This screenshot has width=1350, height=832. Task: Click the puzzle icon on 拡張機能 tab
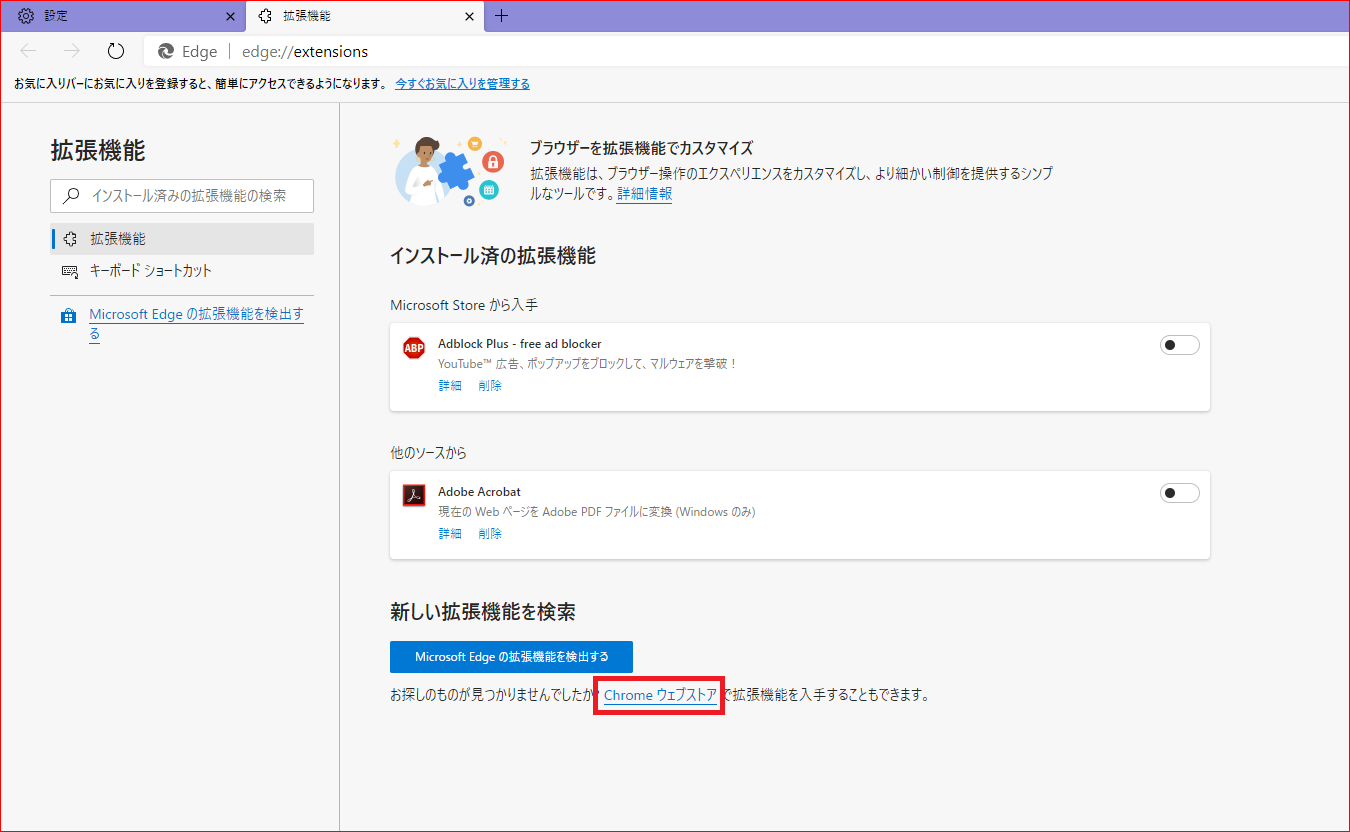pyautogui.click(x=265, y=16)
